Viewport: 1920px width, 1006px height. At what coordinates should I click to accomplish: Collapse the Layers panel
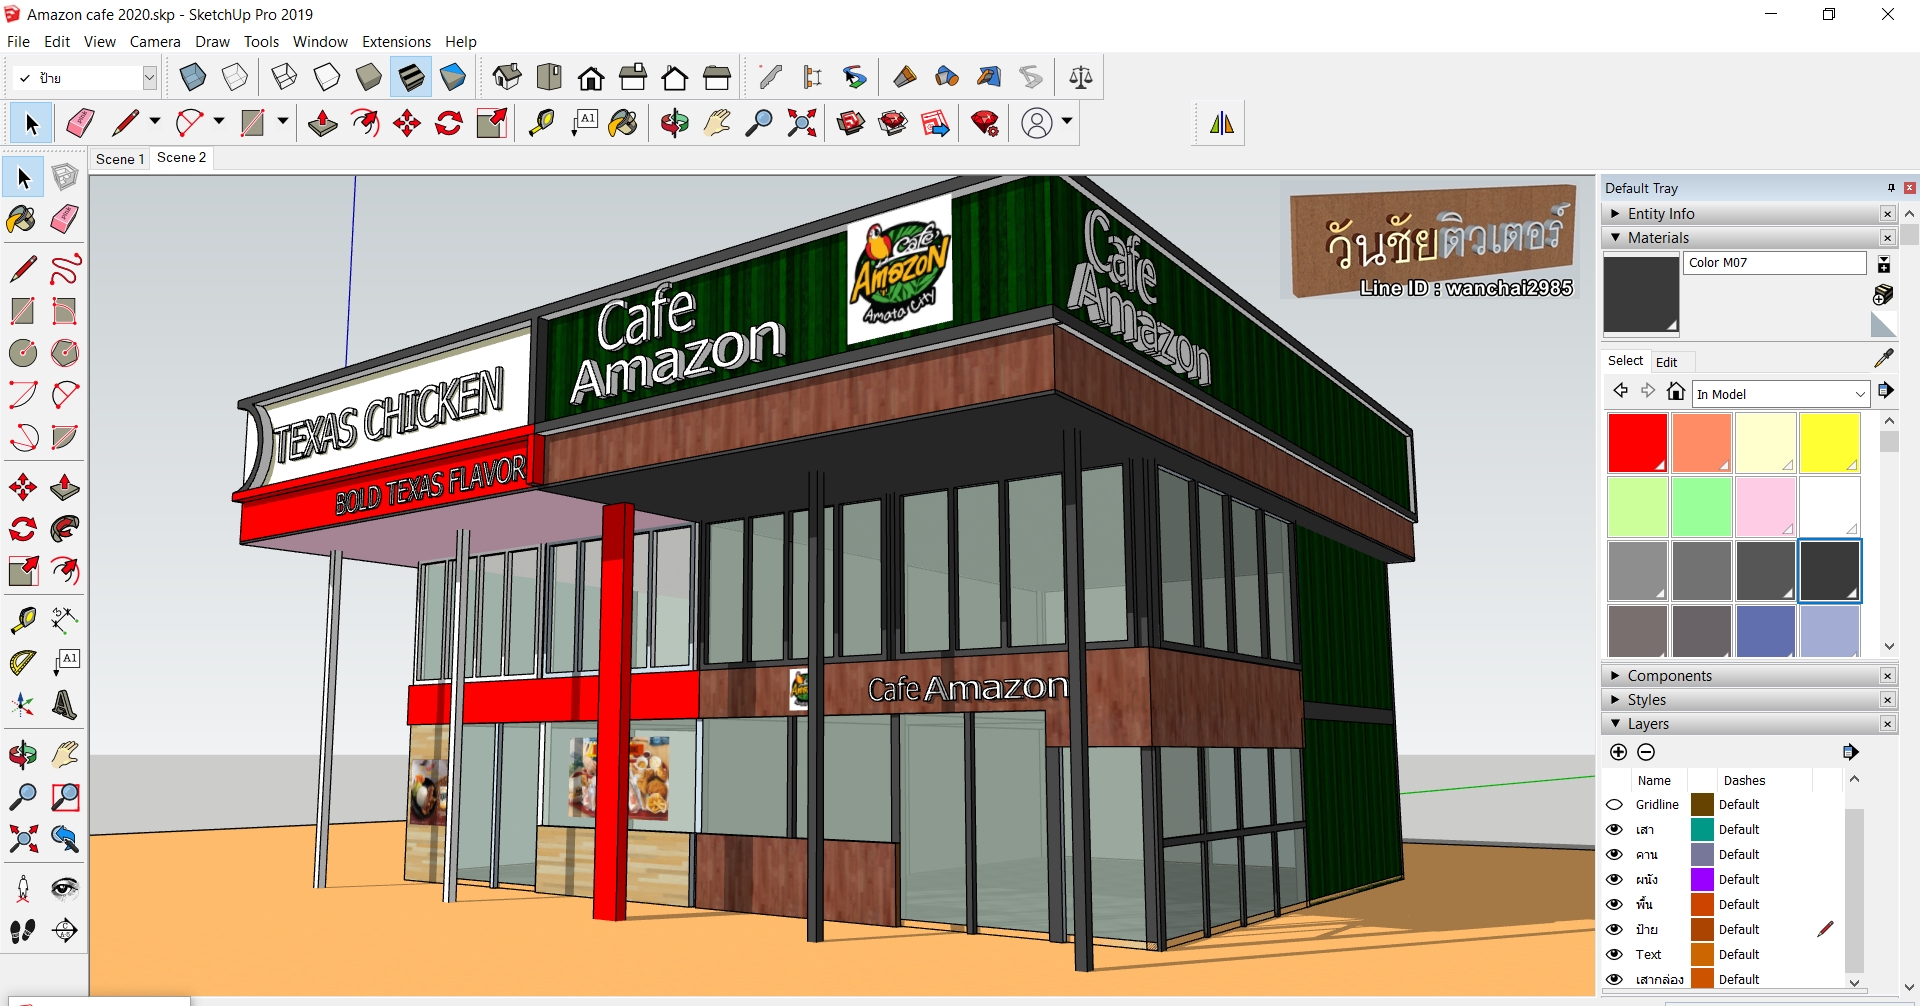click(x=1615, y=724)
